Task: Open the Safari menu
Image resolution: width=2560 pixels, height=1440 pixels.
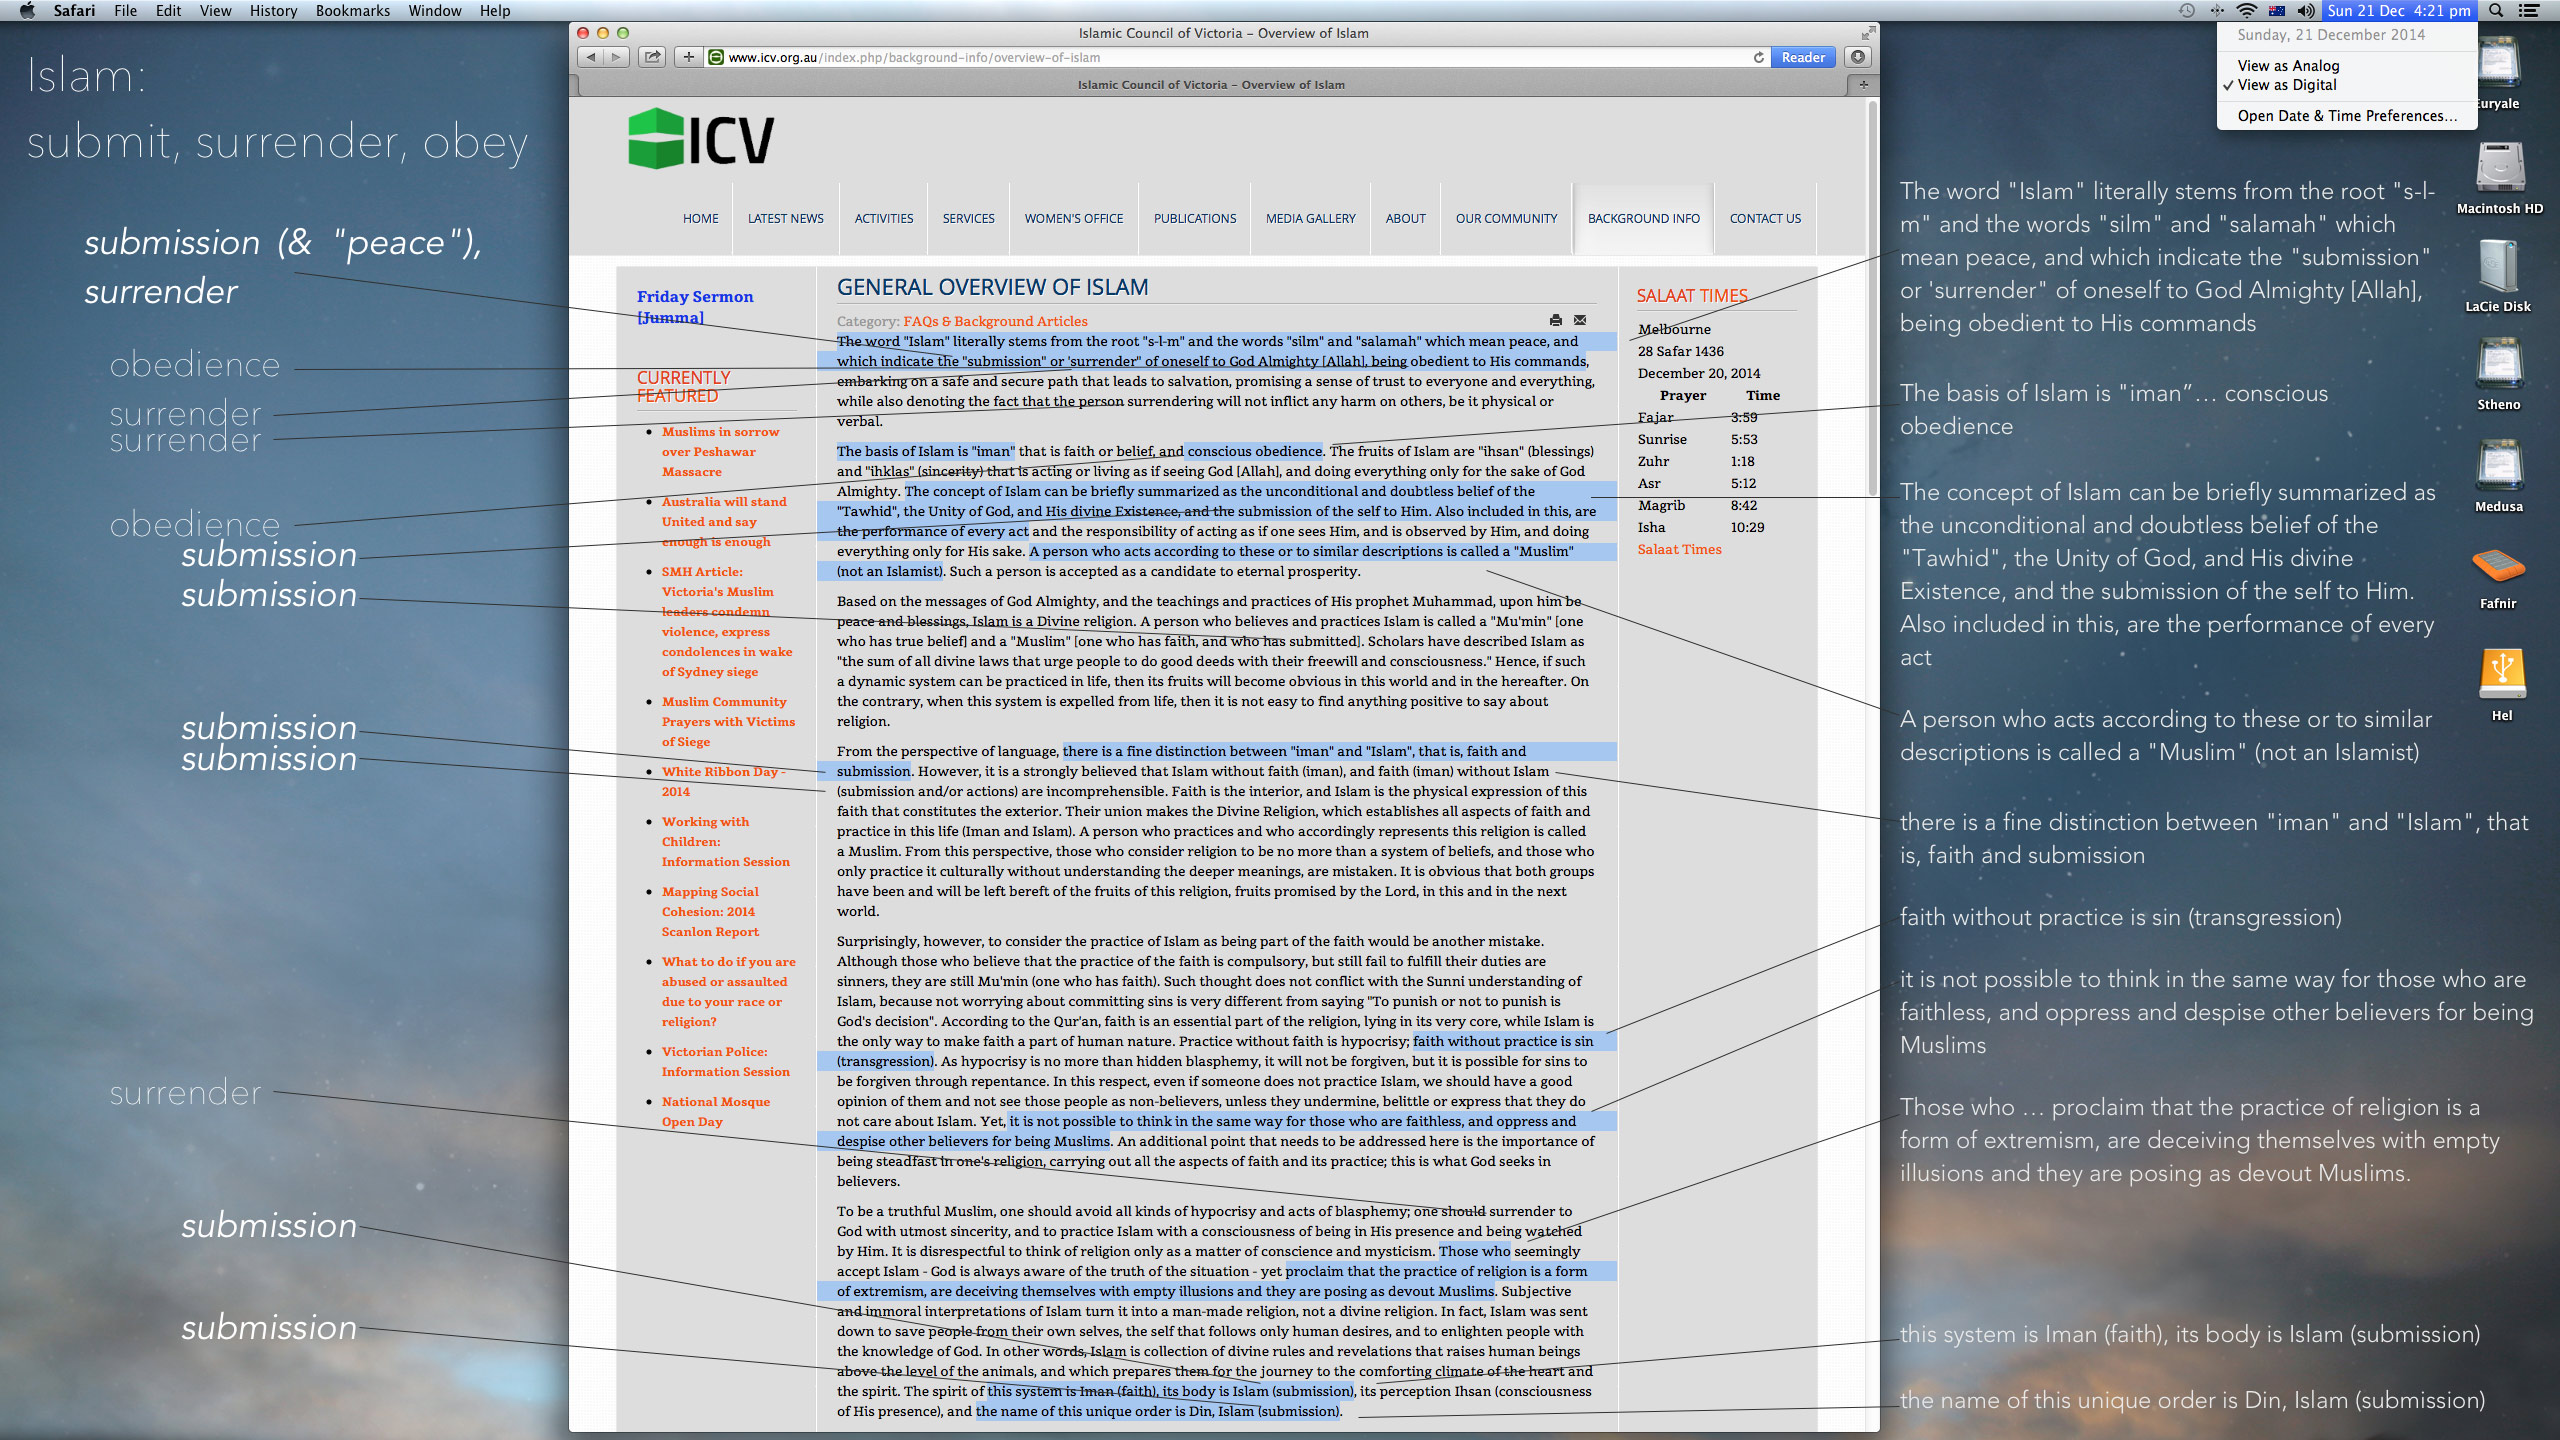Action: pos(74,10)
